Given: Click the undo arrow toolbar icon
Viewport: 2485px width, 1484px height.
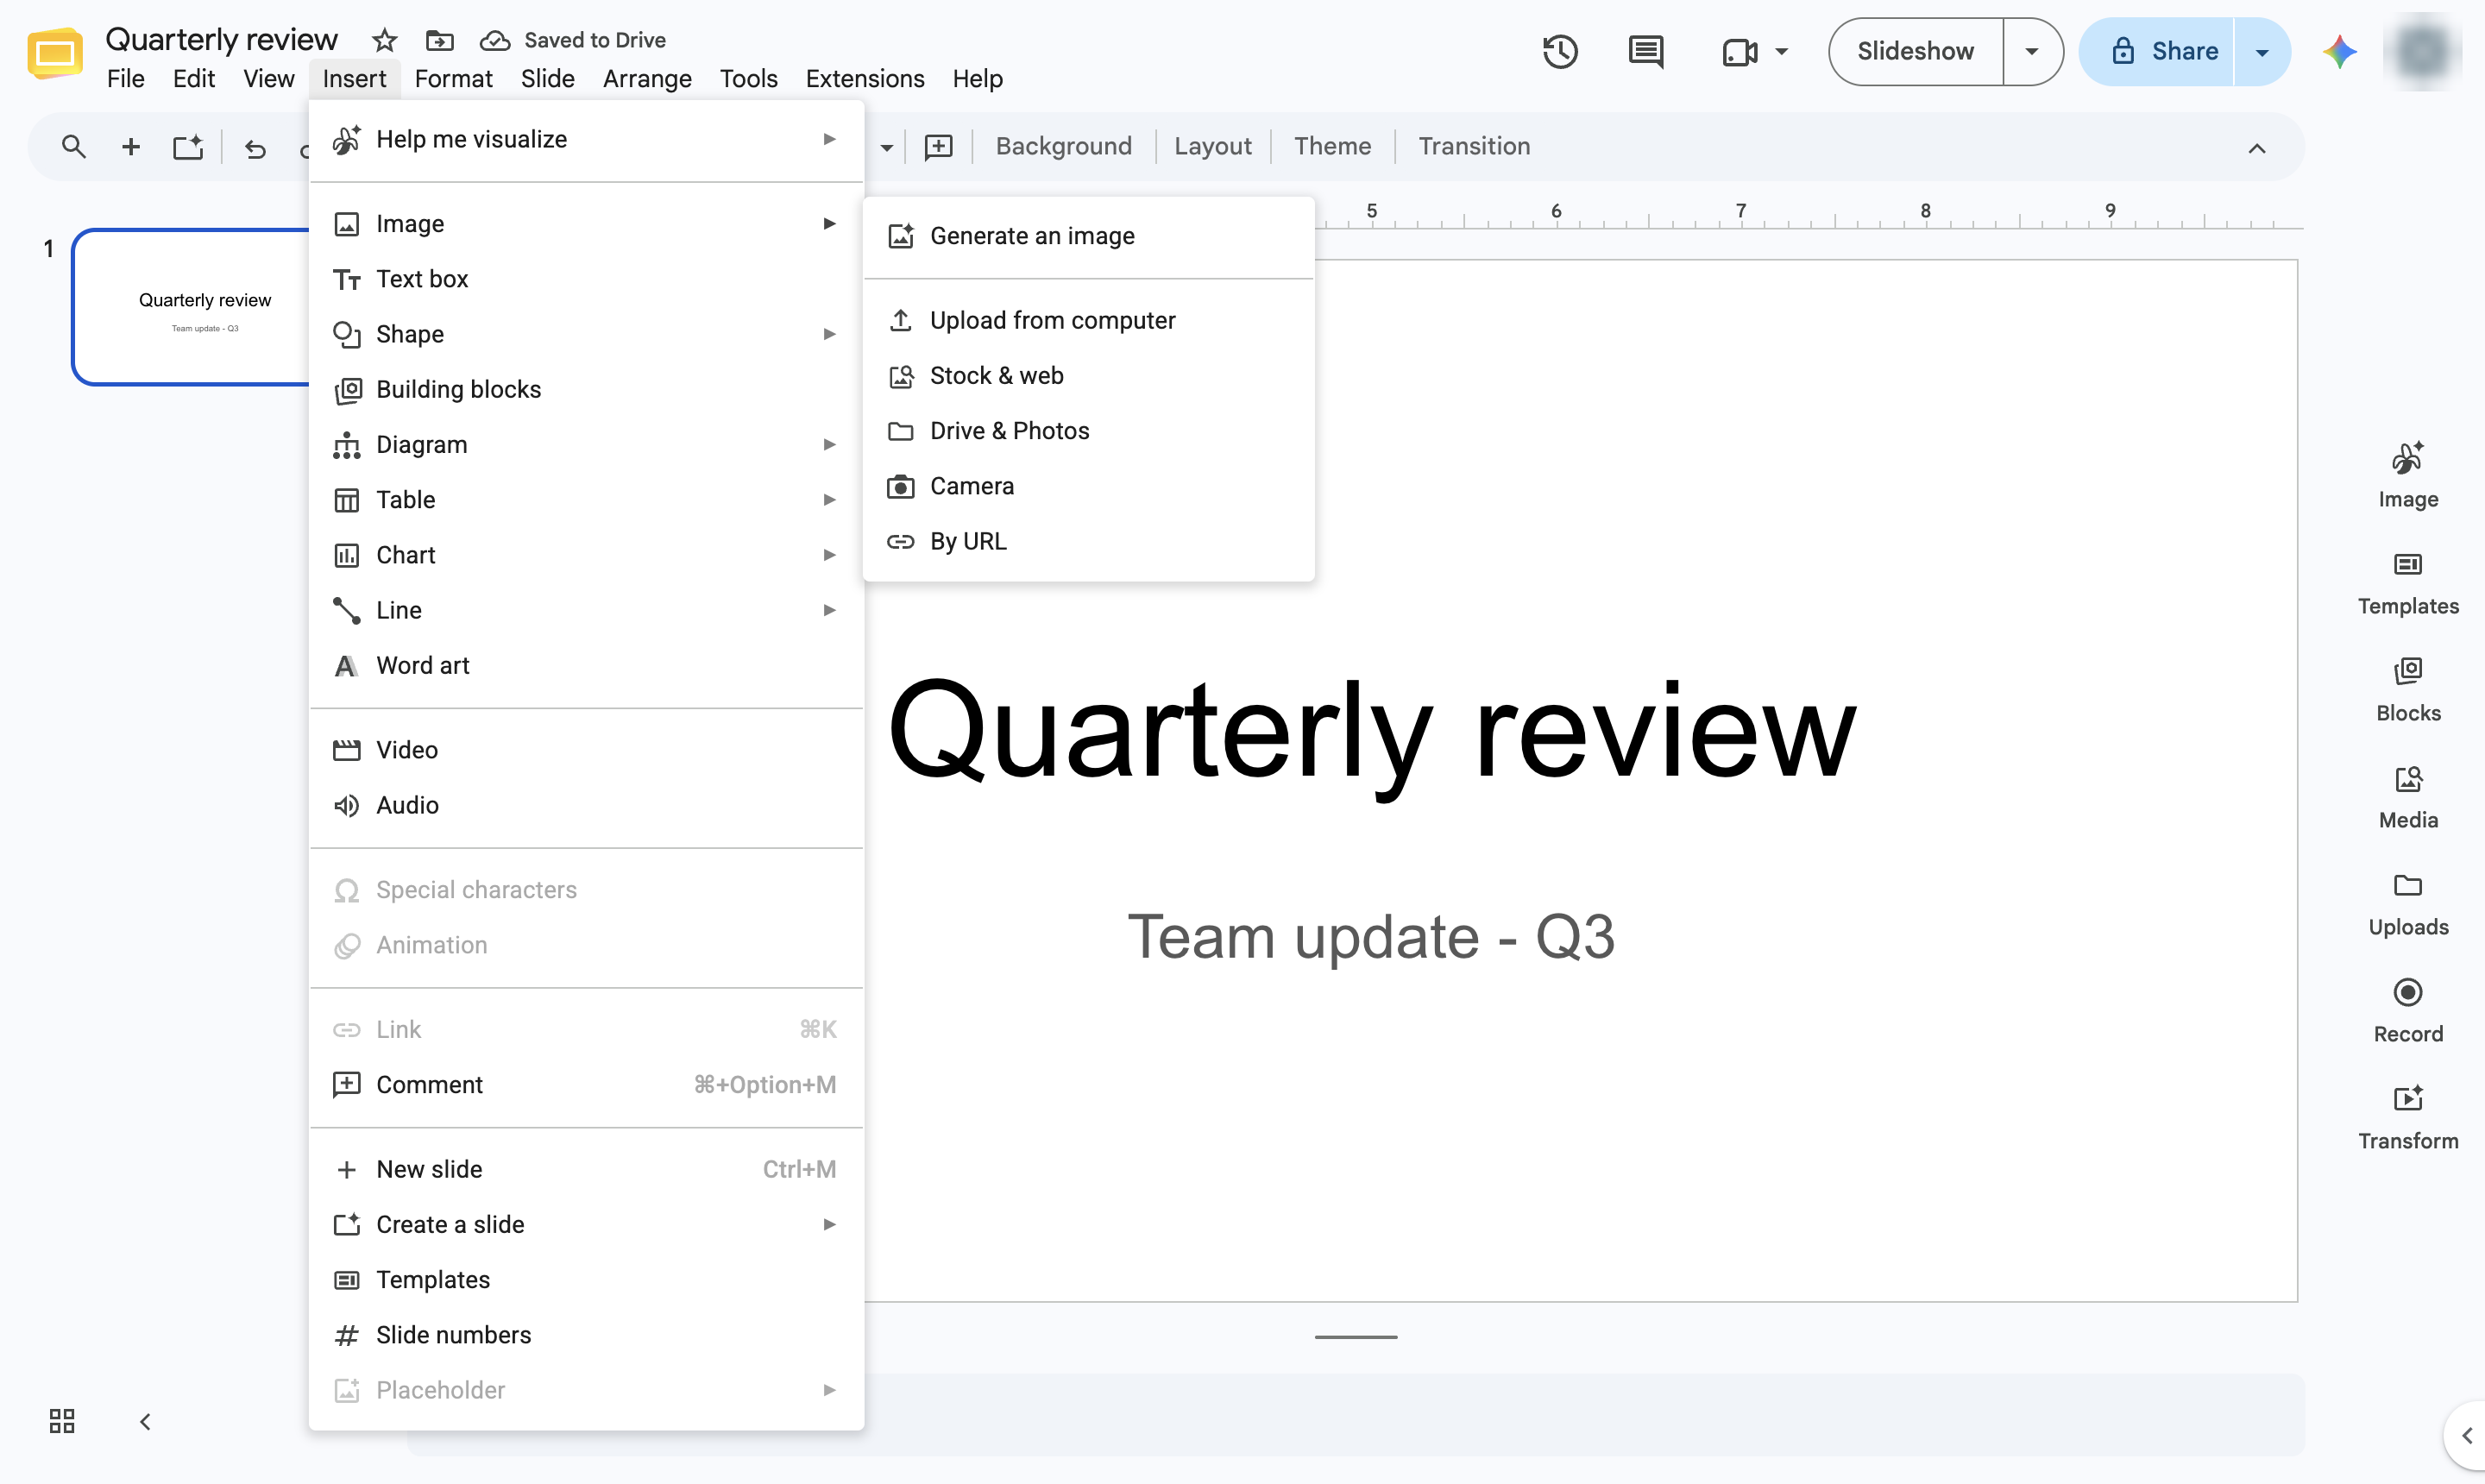Looking at the screenshot, I should 255,148.
